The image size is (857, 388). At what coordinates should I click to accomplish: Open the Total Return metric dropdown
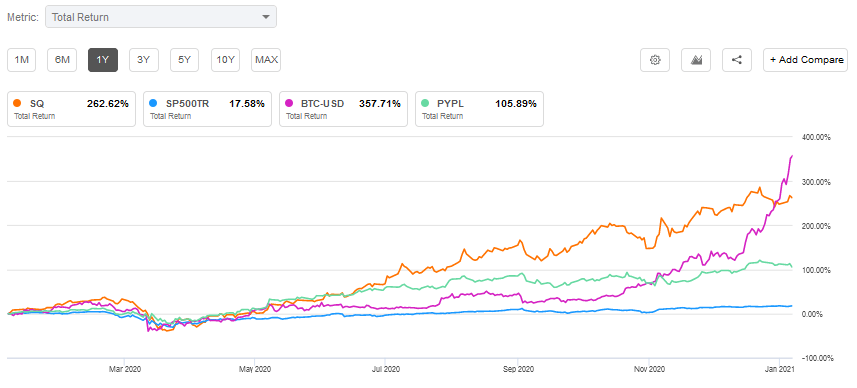pyautogui.click(x=161, y=17)
